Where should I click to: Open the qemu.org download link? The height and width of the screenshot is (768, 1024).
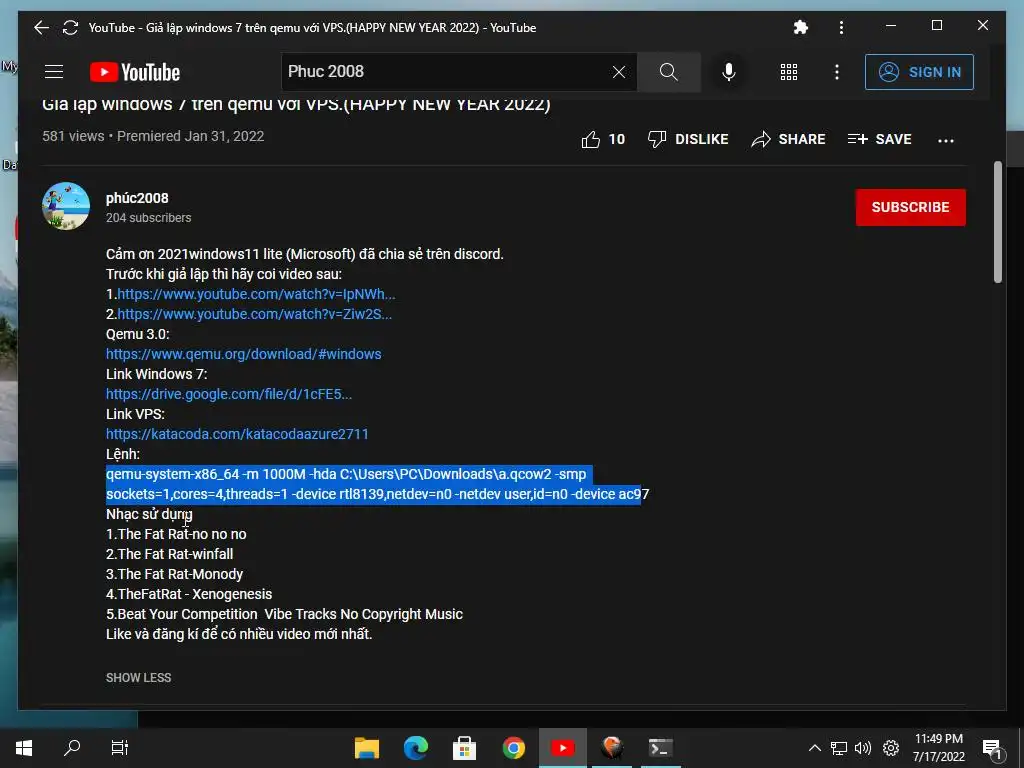pos(244,354)
